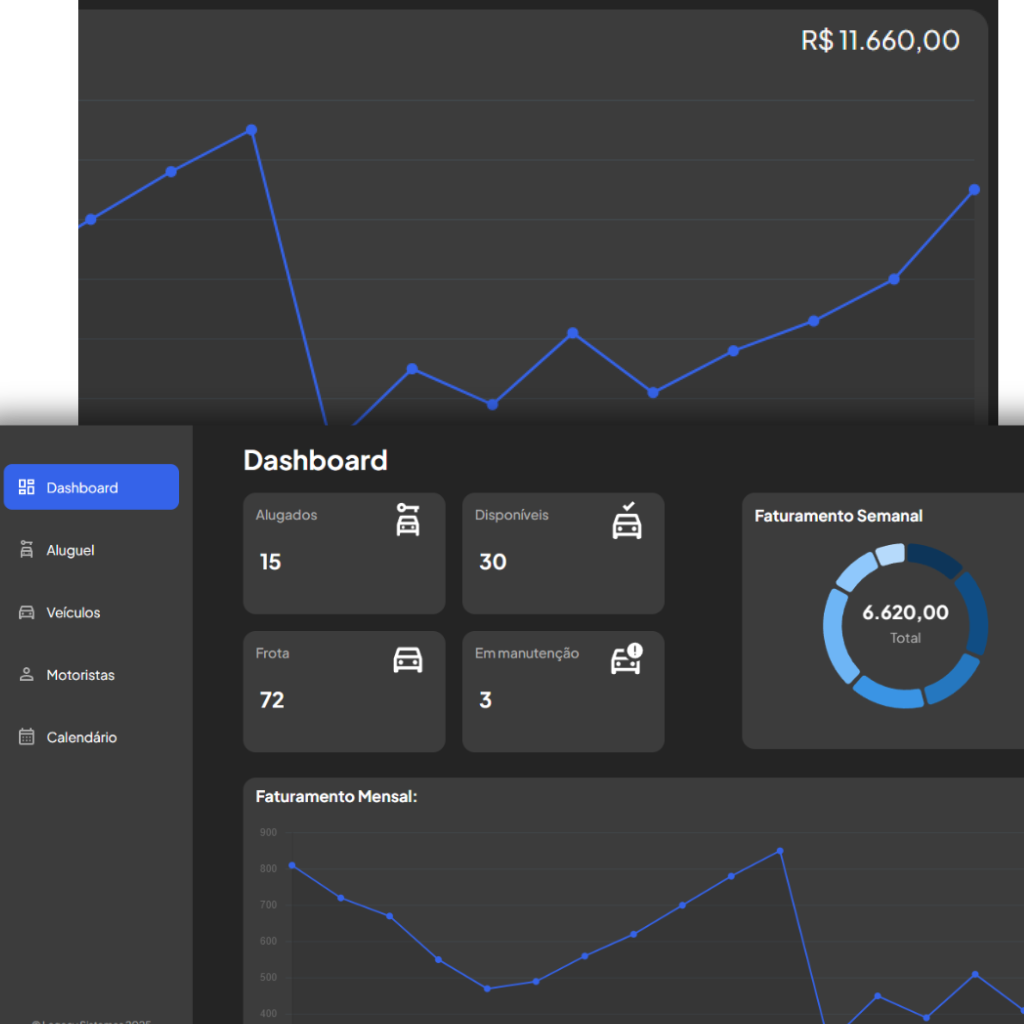Click the first data point in Faturamento Mensal chart

click(292, 865)
